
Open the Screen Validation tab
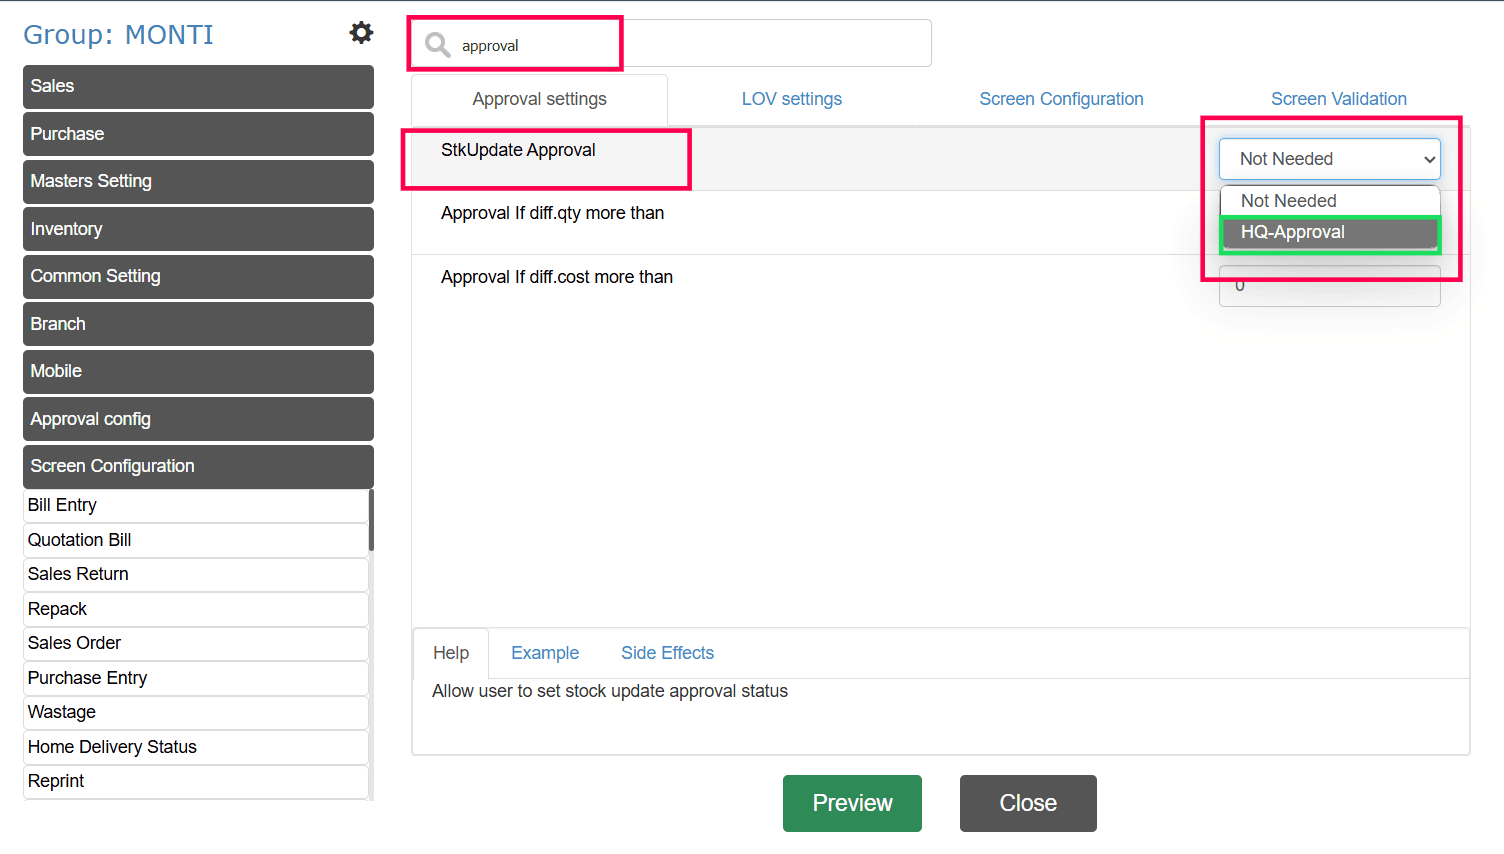[1338, 99]
